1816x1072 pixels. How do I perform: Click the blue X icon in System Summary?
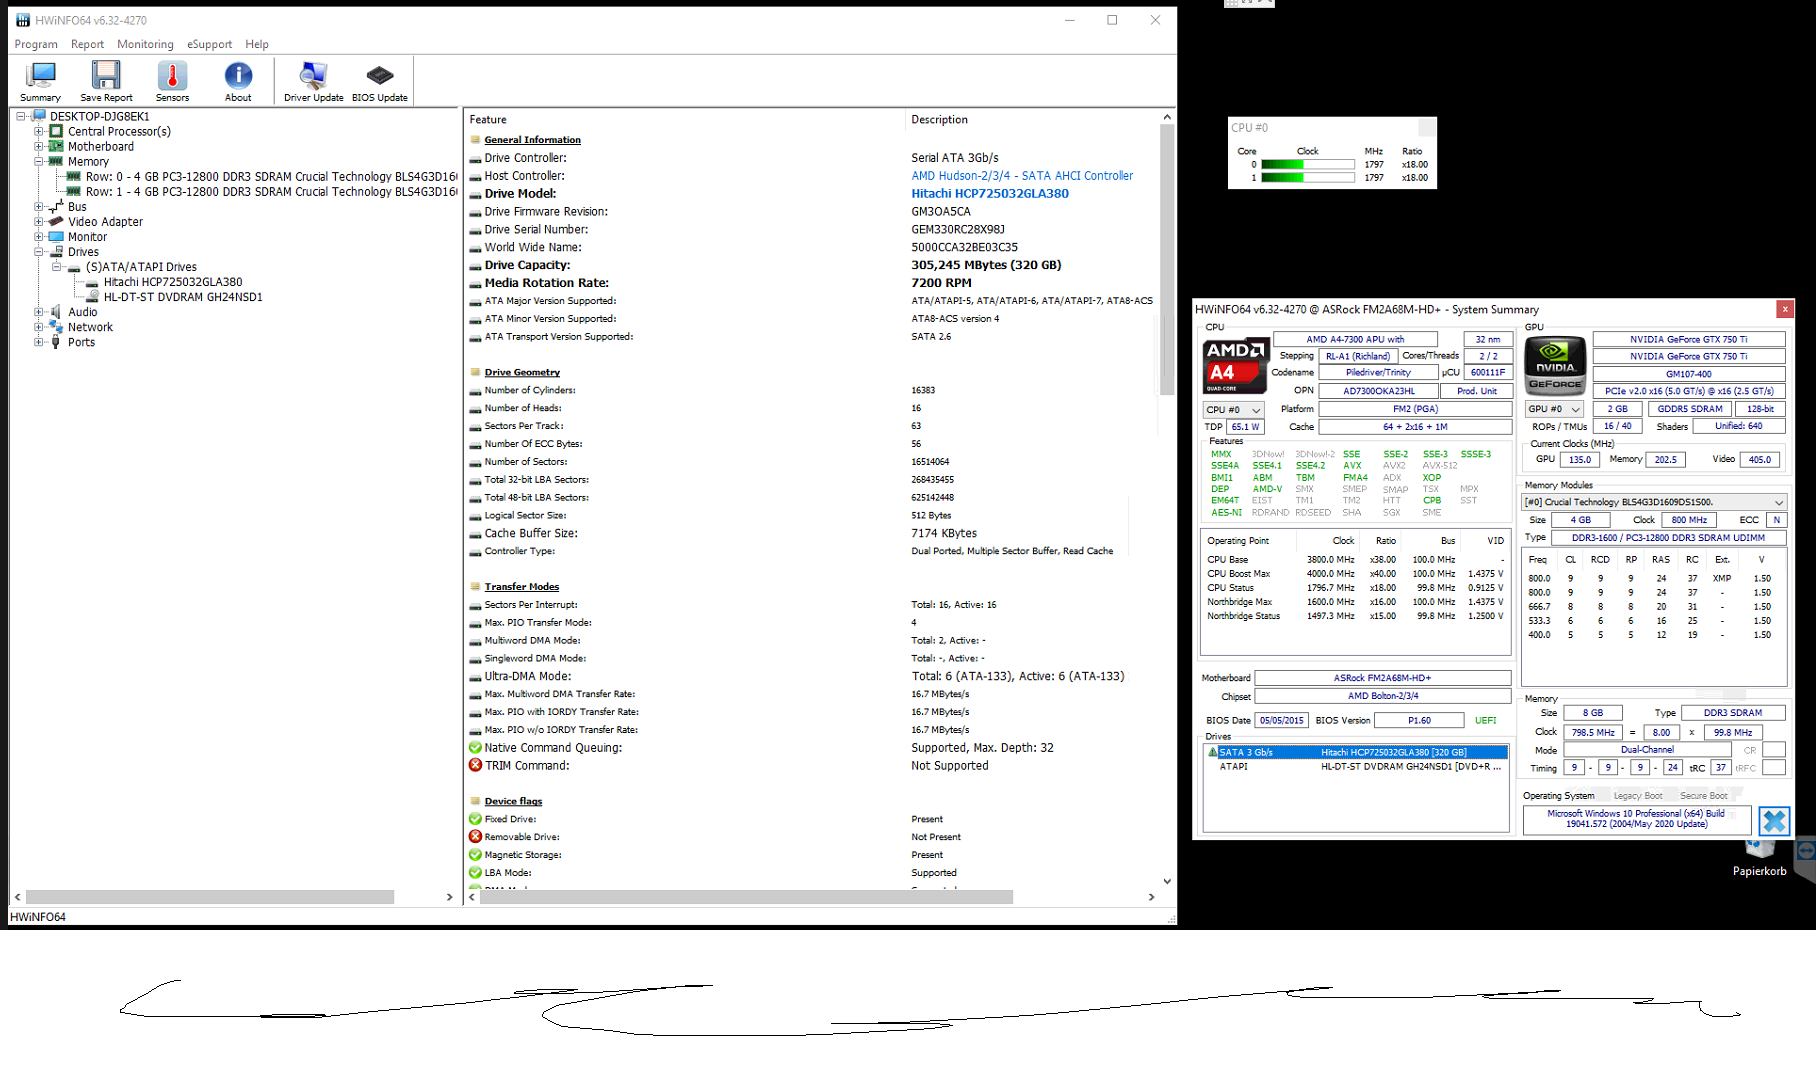[x=1774, y=821]
